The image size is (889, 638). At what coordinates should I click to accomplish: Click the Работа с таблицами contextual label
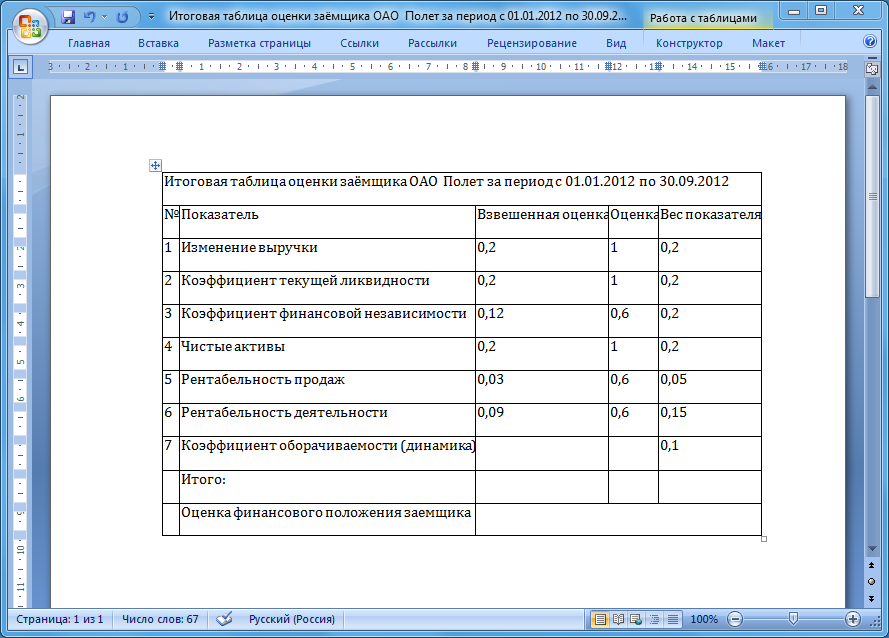[703, 18]
